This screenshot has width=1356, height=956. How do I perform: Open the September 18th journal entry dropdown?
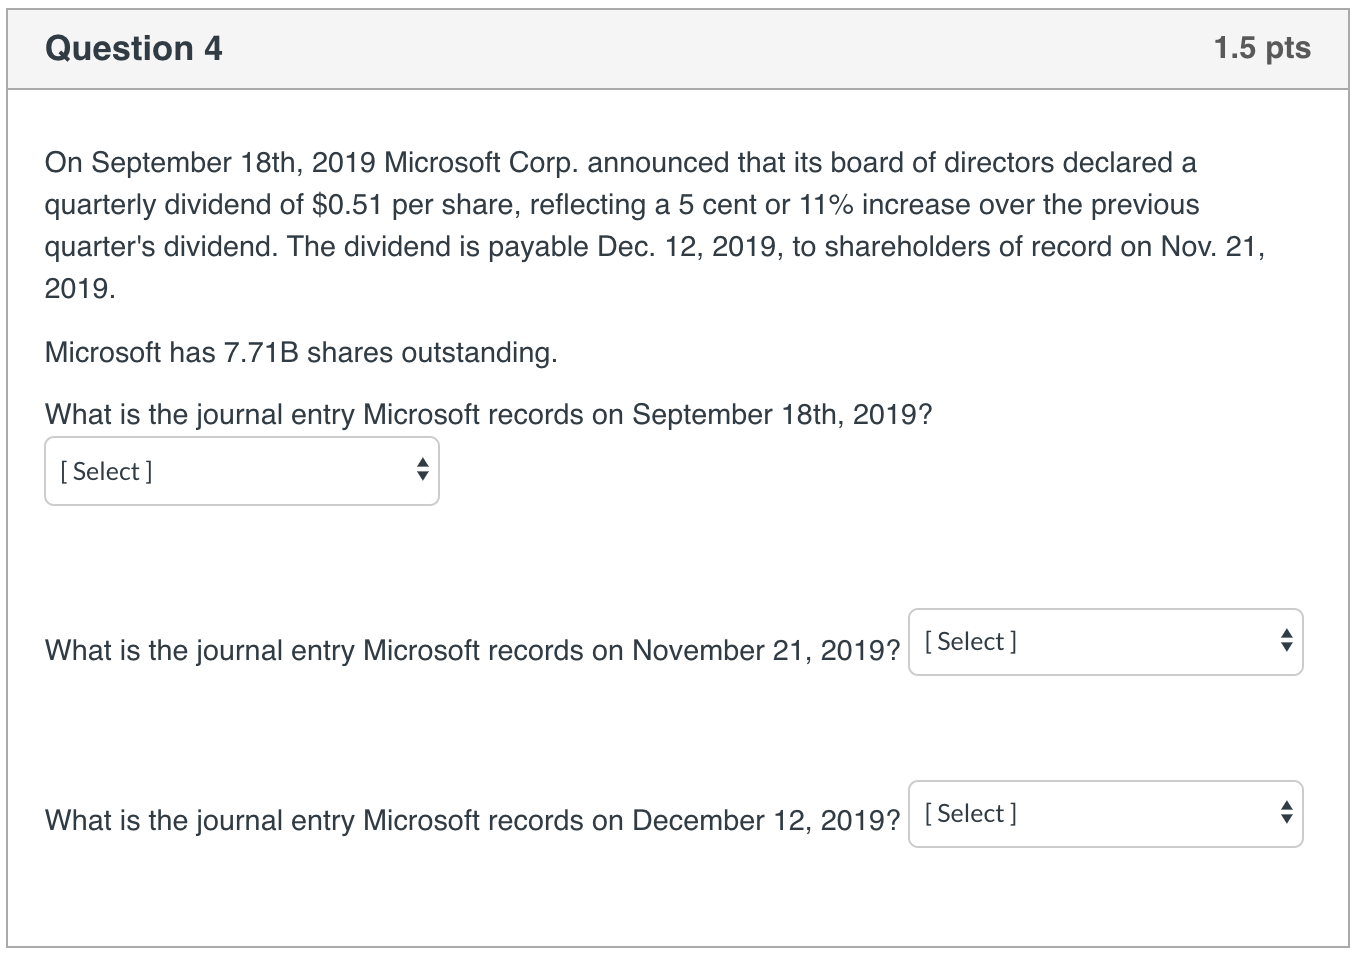(242, 471)
